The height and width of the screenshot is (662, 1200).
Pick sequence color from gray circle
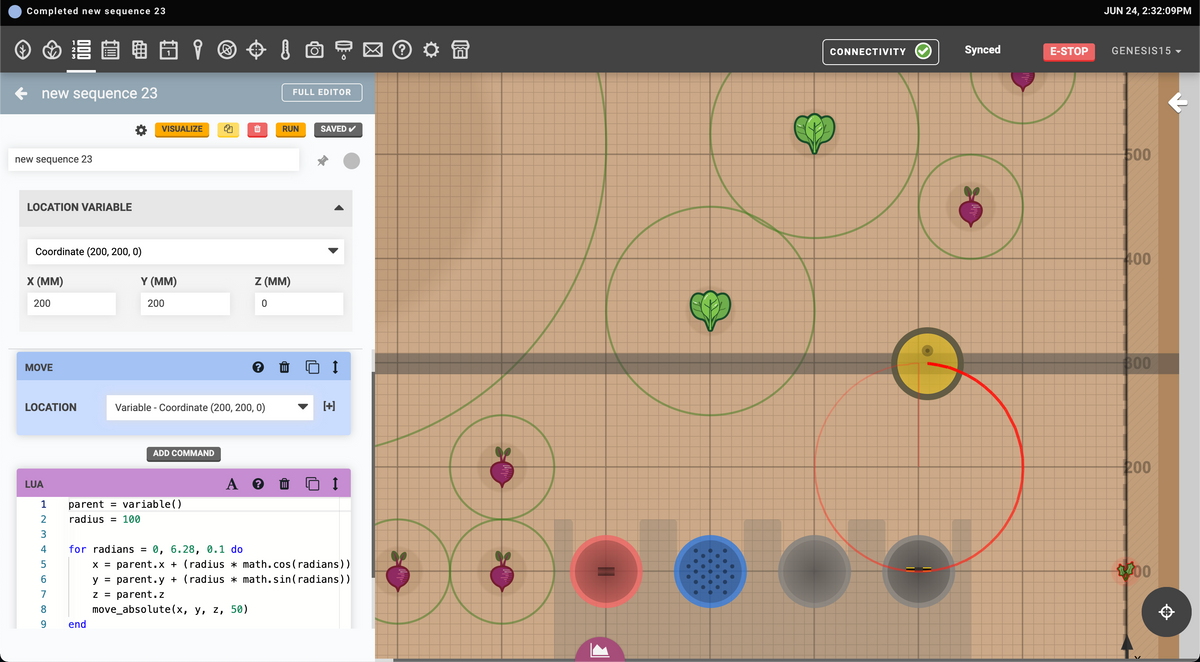(351, 161)
